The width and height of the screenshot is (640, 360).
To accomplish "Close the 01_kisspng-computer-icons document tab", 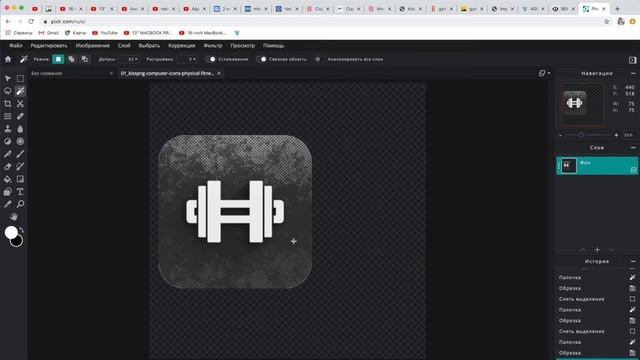I will [x=219, y=73].
